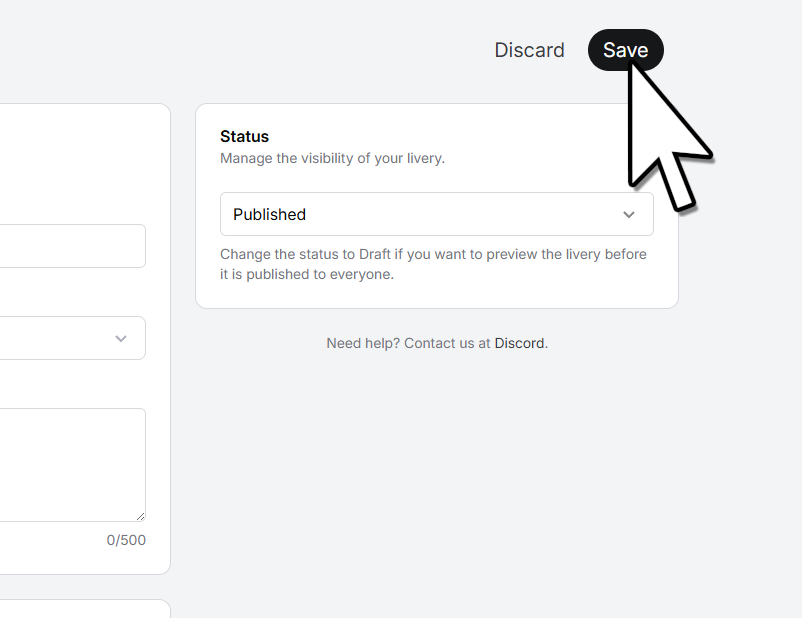The height and width of the screenshot is (618, 802).
Task: Open the Discord help link
Action: tap(520, 343)
